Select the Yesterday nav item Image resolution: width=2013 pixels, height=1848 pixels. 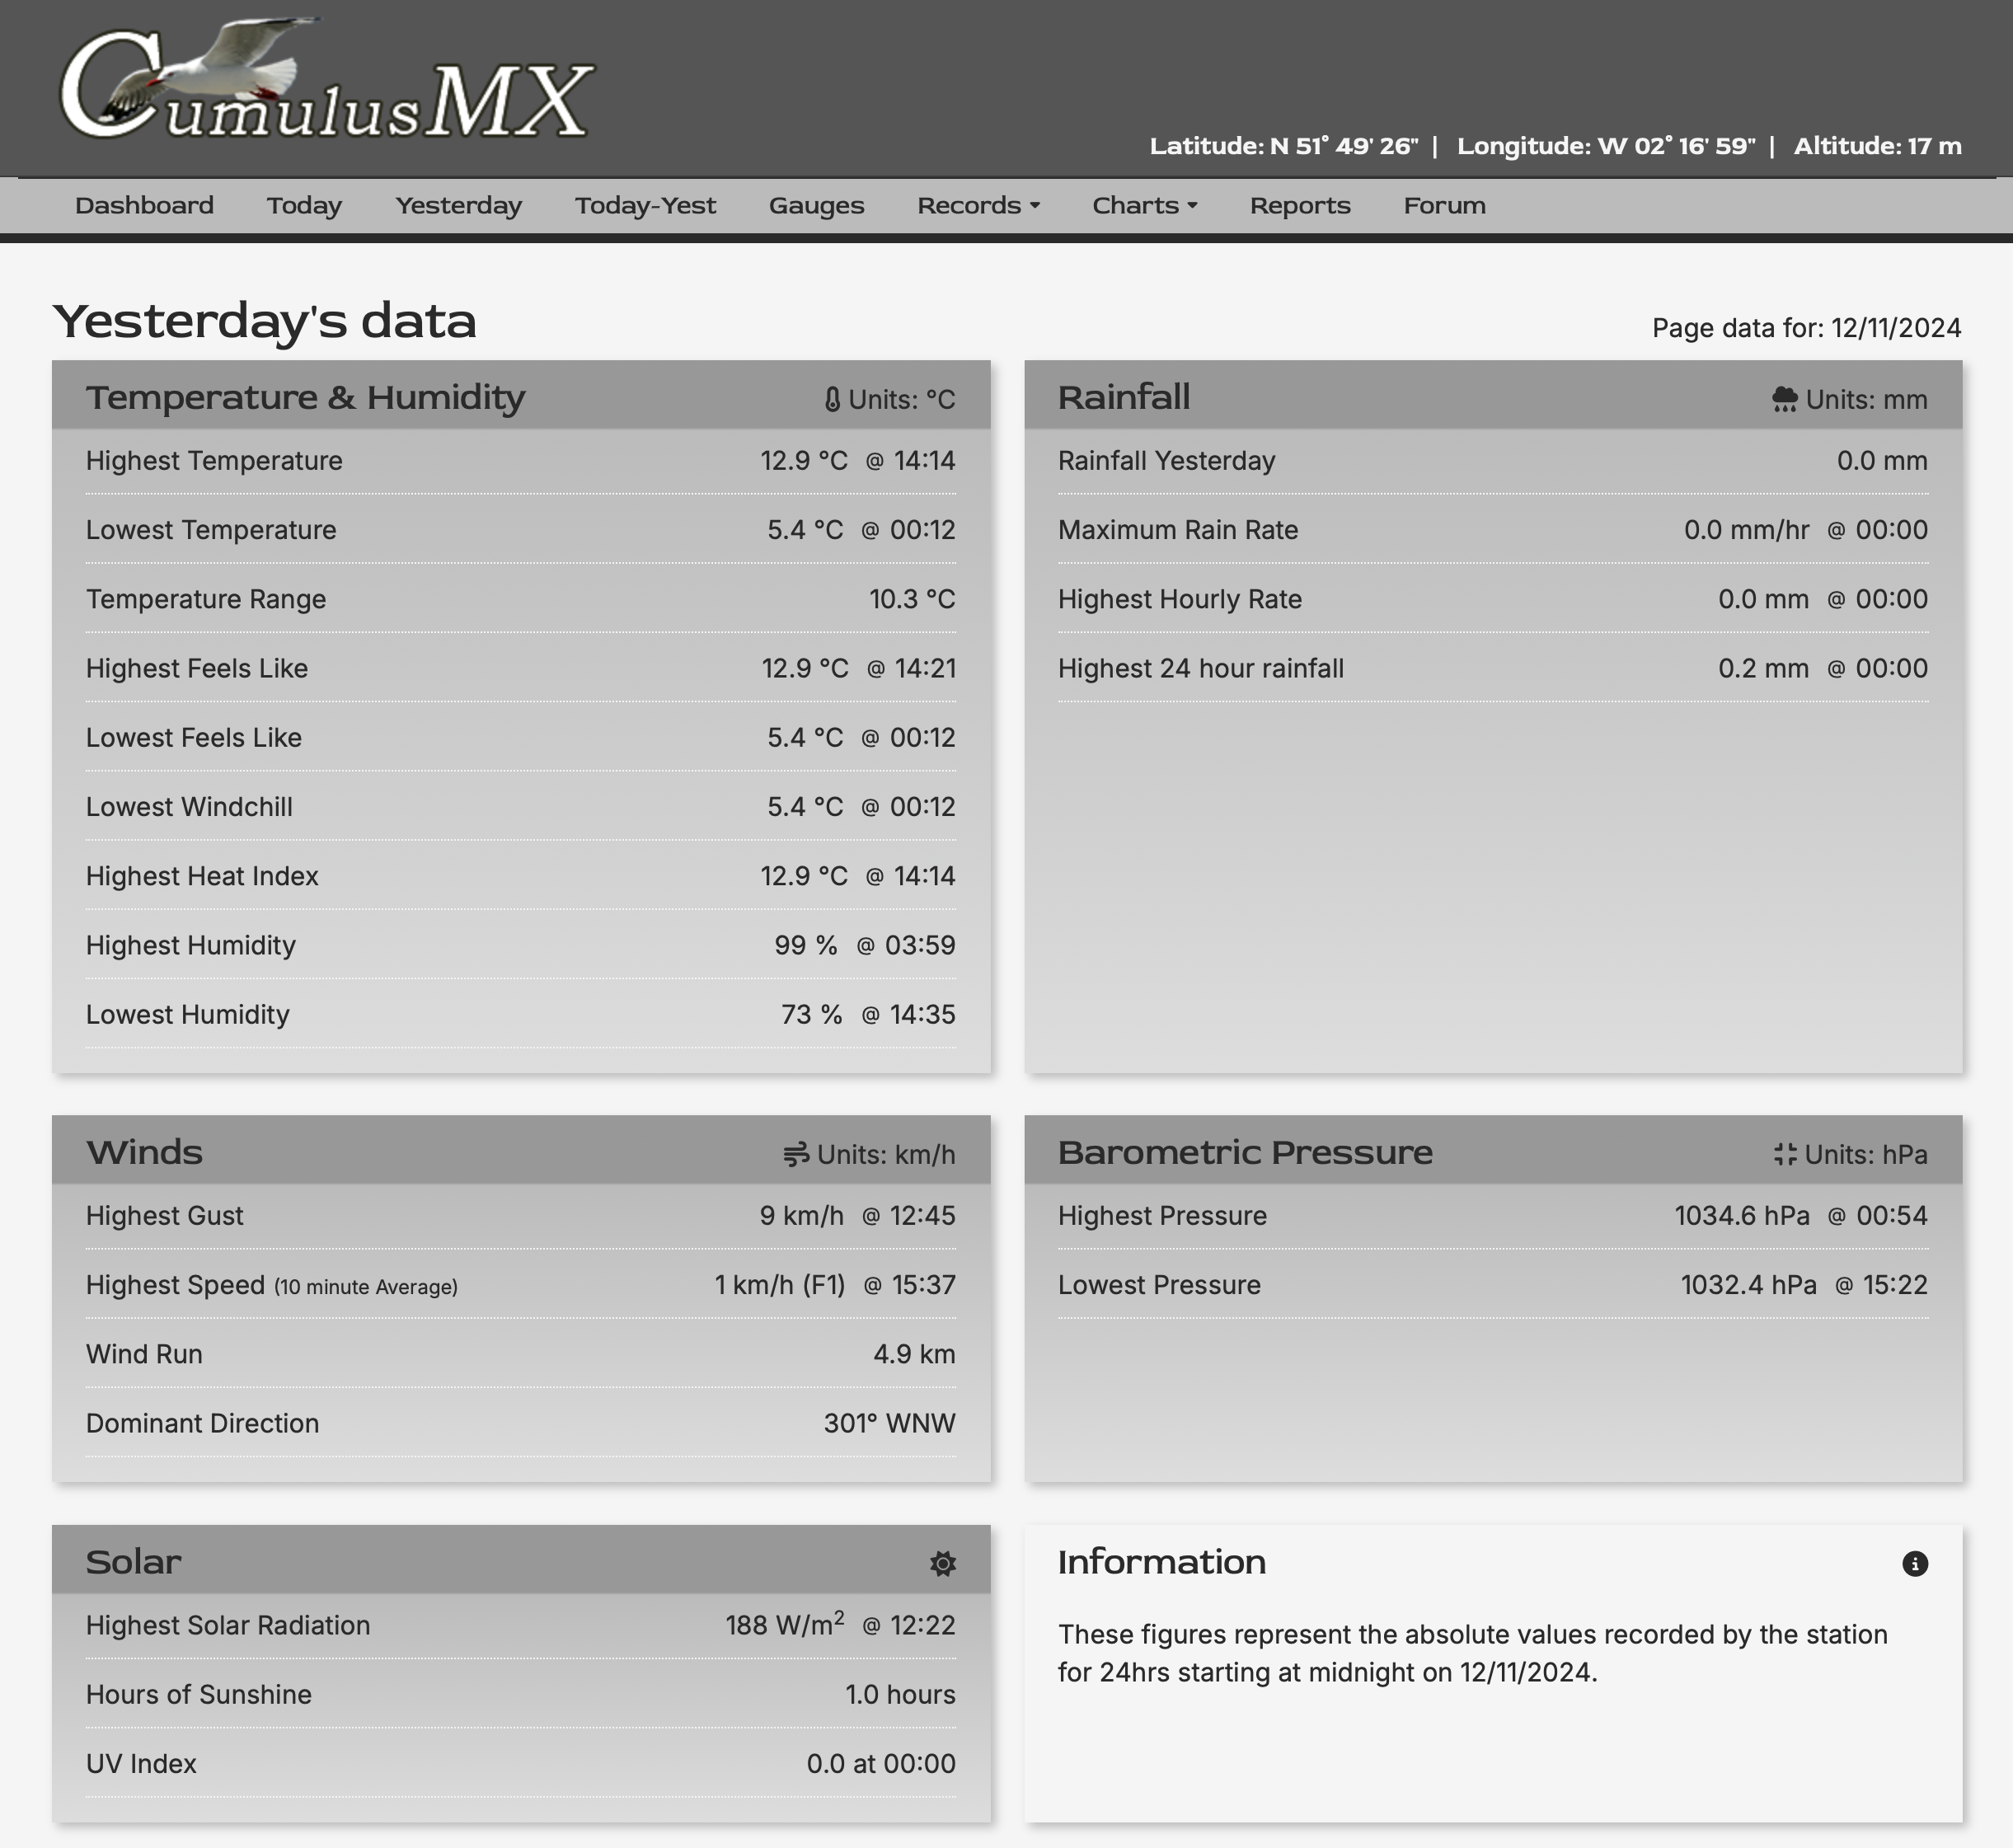tap(458, 206)
